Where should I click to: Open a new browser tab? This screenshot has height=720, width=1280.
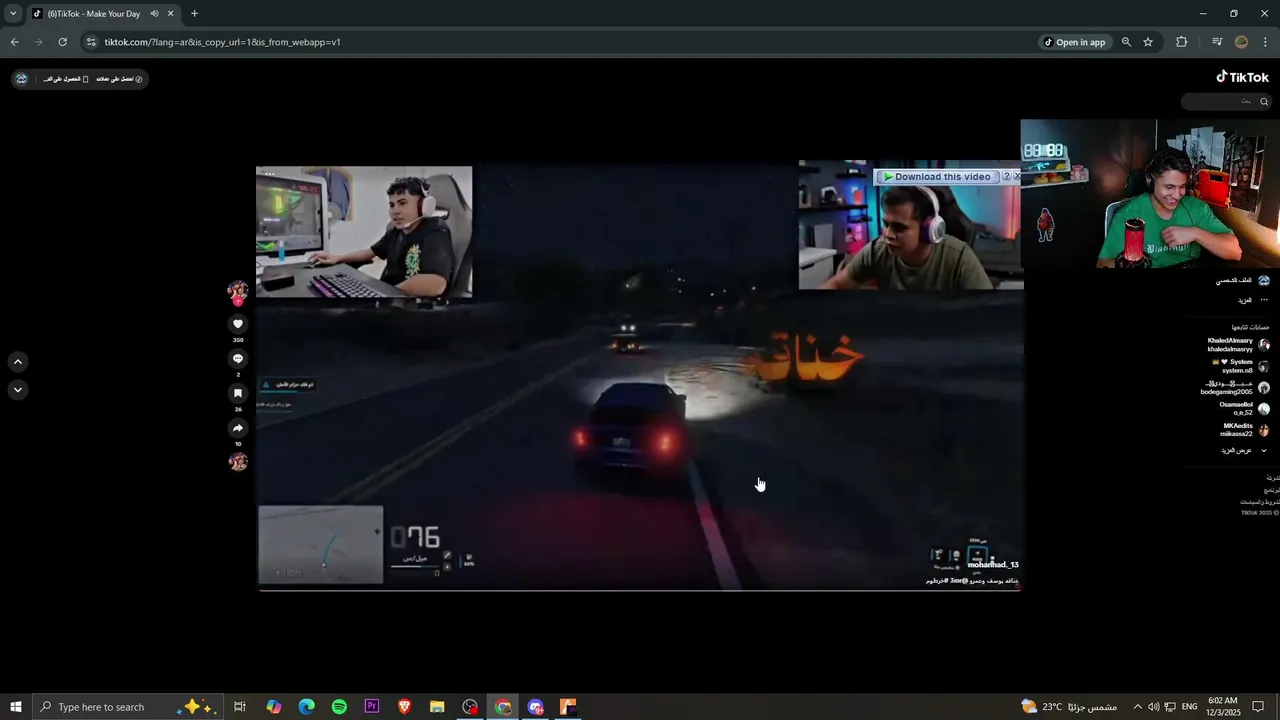(x=194, y=14)
